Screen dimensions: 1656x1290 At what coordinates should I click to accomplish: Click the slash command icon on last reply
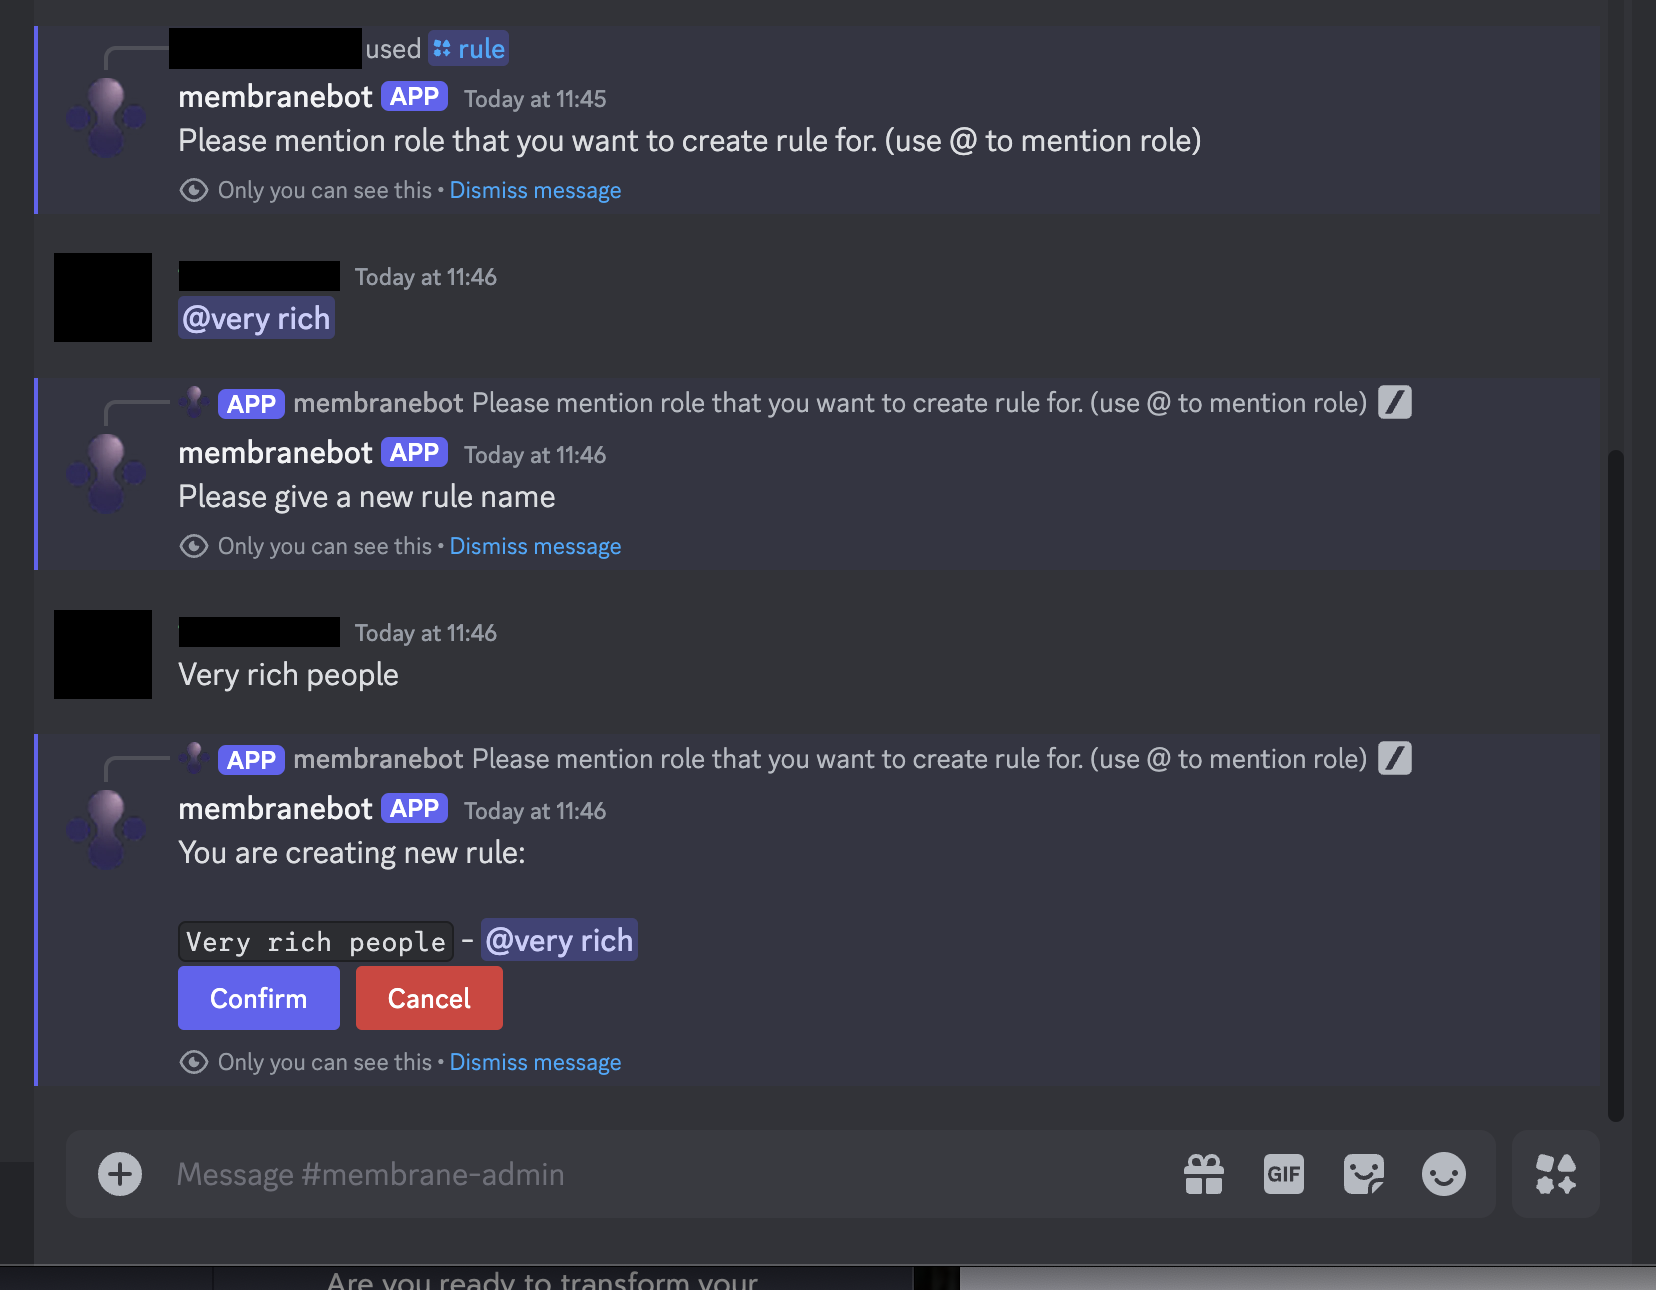[x=1395, y=759]
